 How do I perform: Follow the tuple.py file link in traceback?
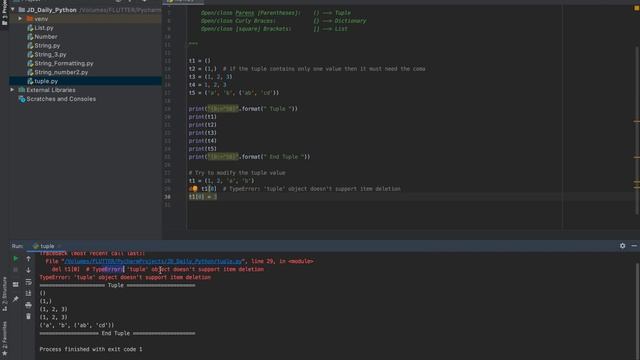(153, 261)
